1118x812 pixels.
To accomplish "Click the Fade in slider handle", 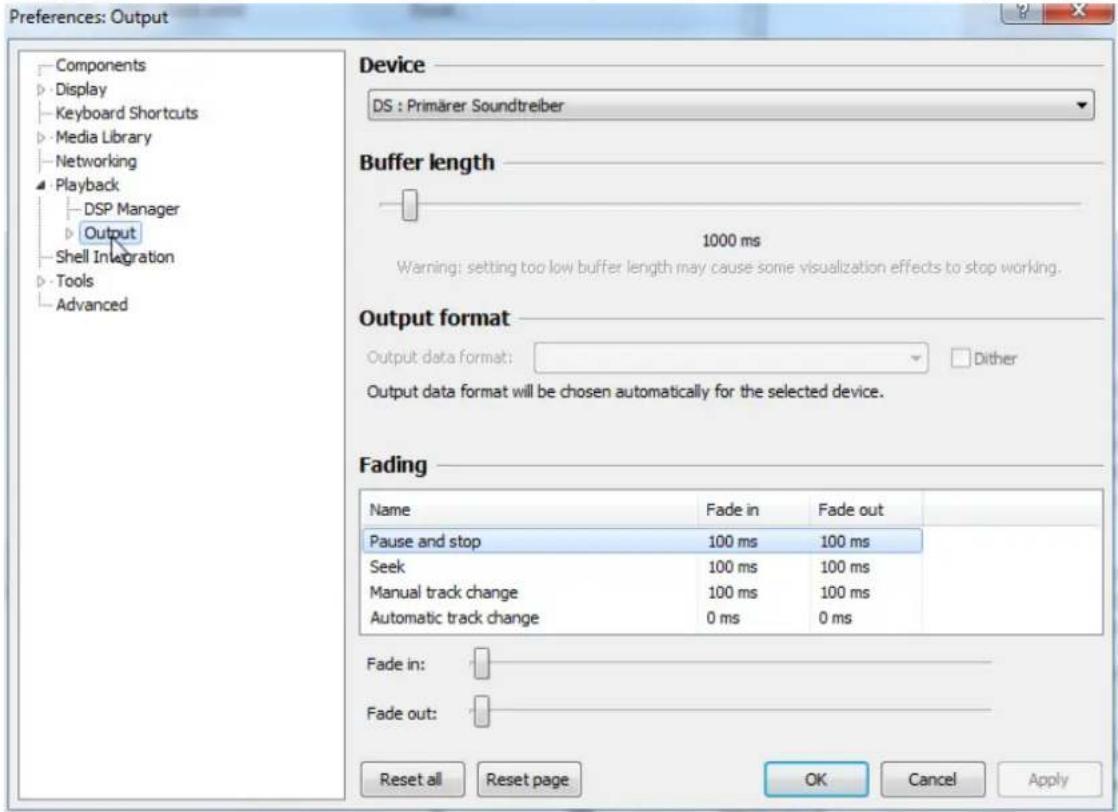I will click(482, 664).
